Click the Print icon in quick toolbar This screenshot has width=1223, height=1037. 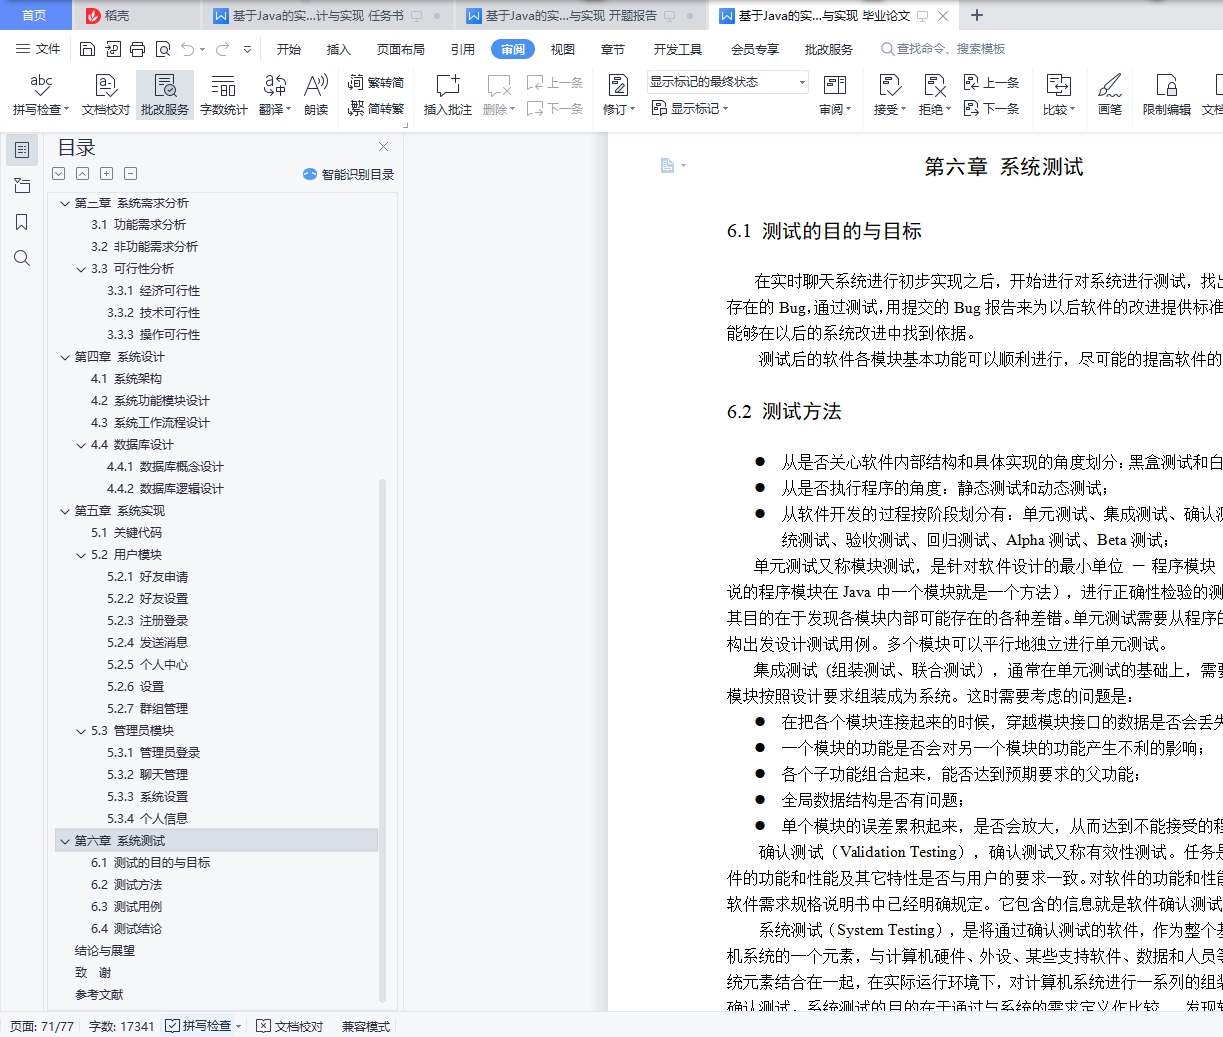point(137,49)
